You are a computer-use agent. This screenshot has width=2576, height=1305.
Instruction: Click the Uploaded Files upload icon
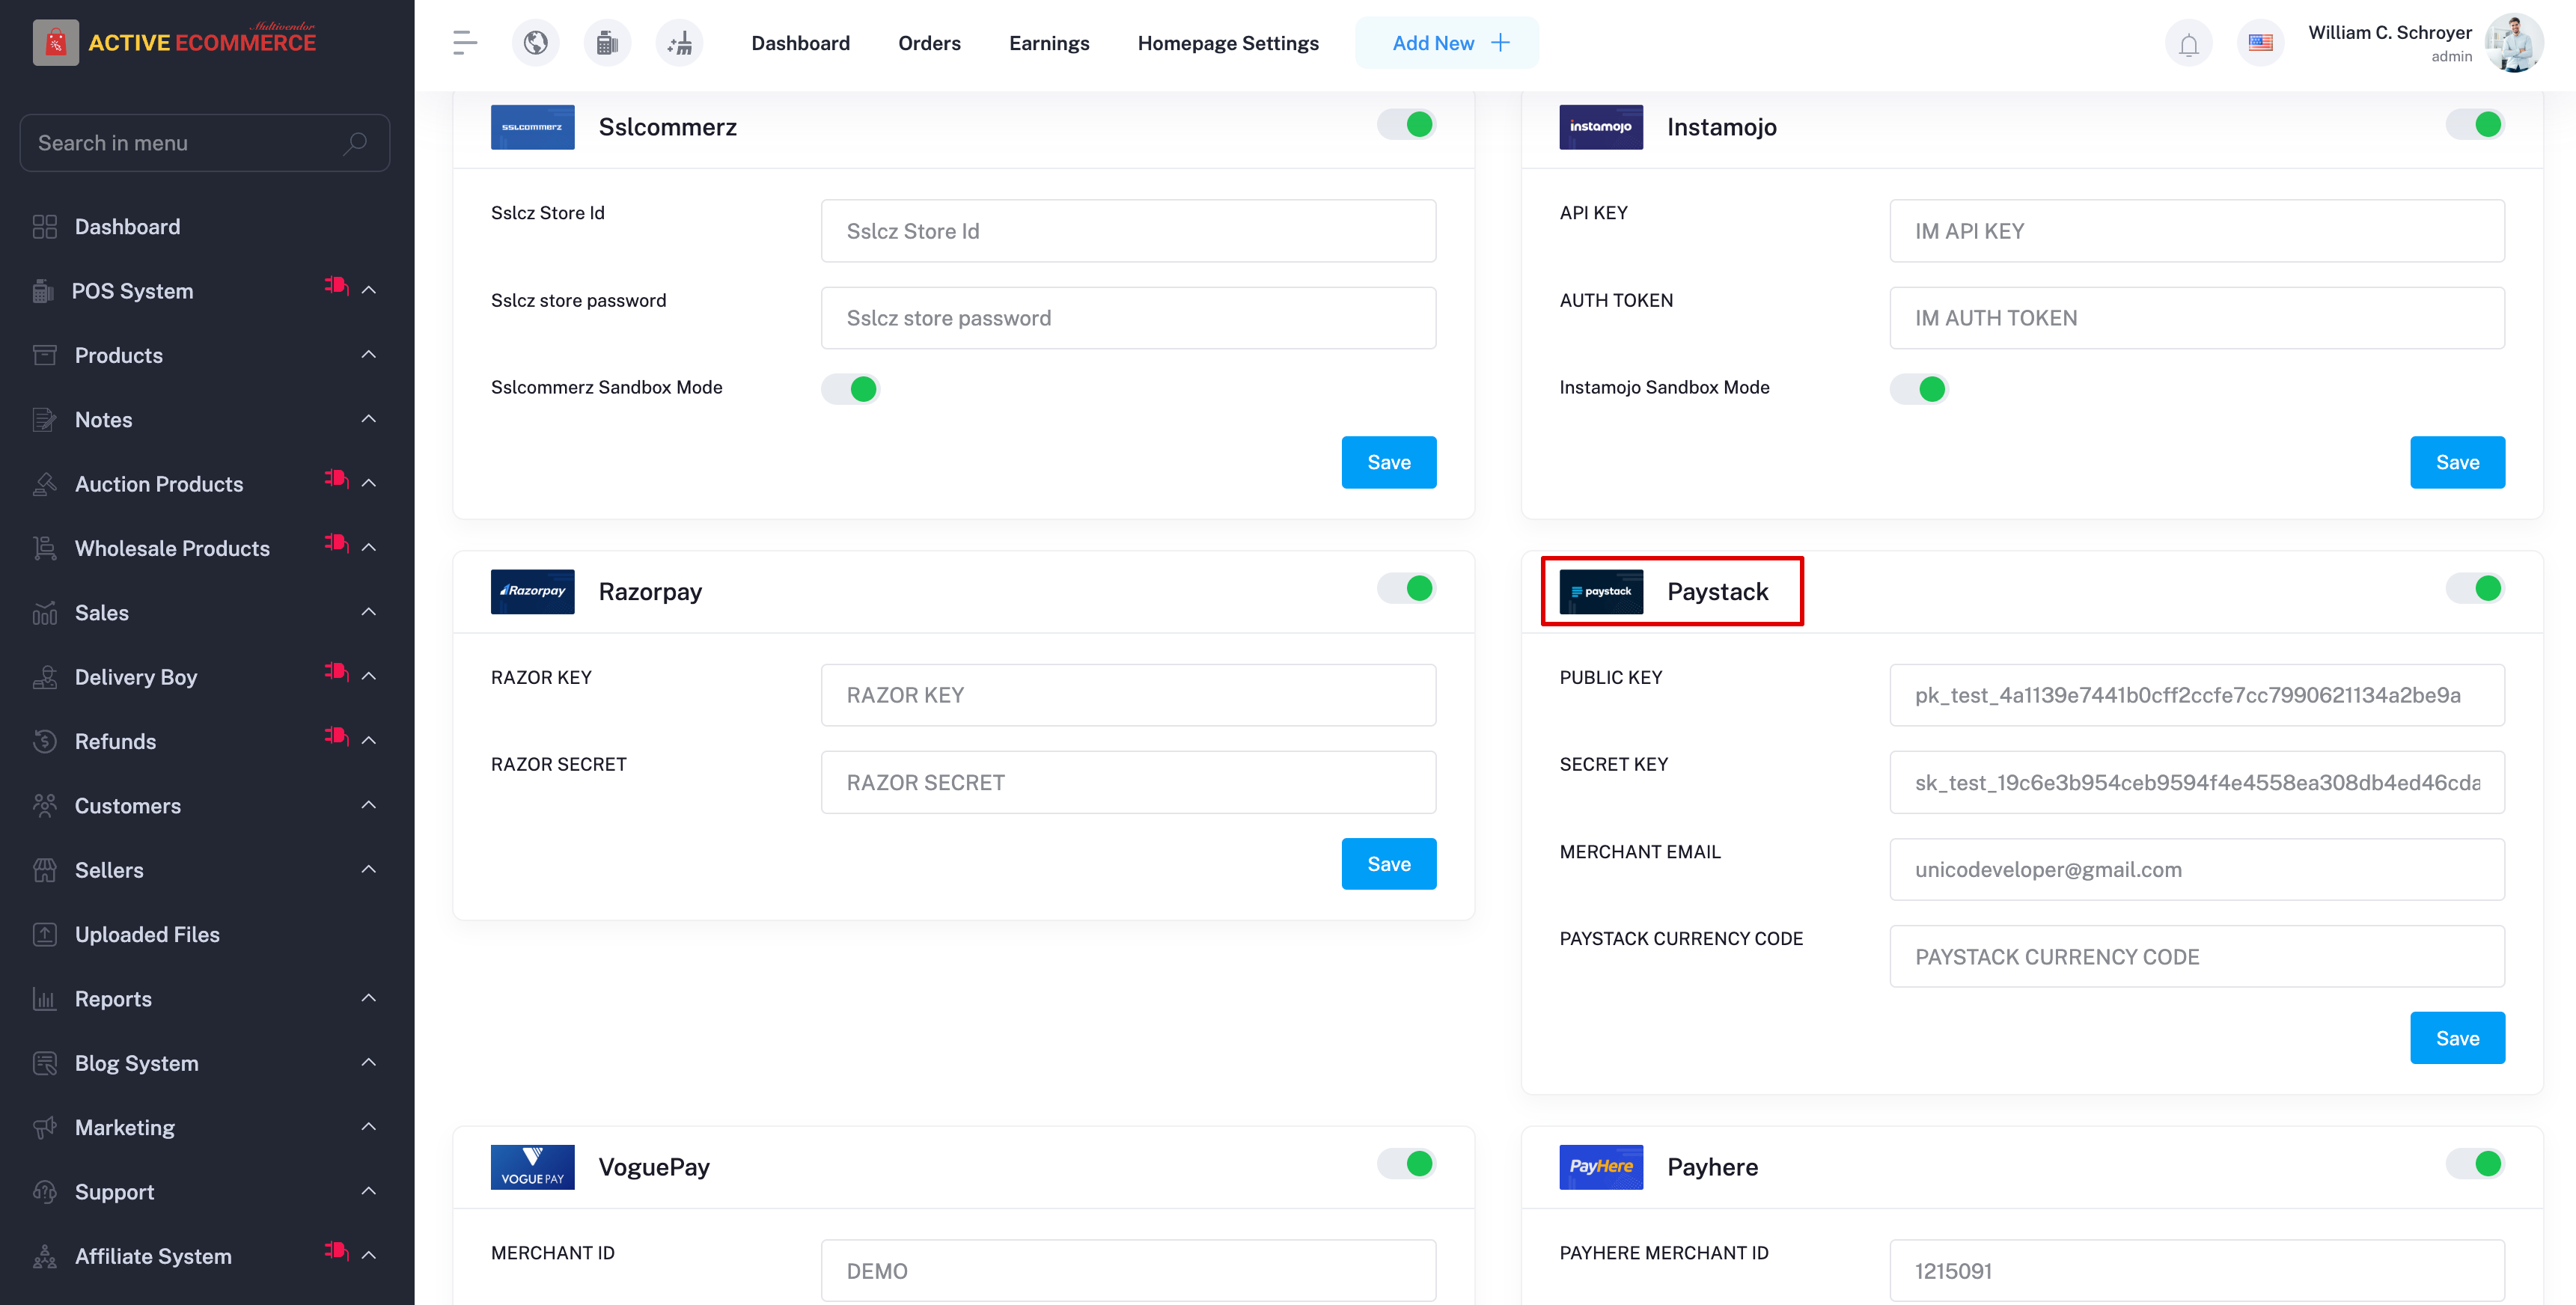[x=45, y=934]
